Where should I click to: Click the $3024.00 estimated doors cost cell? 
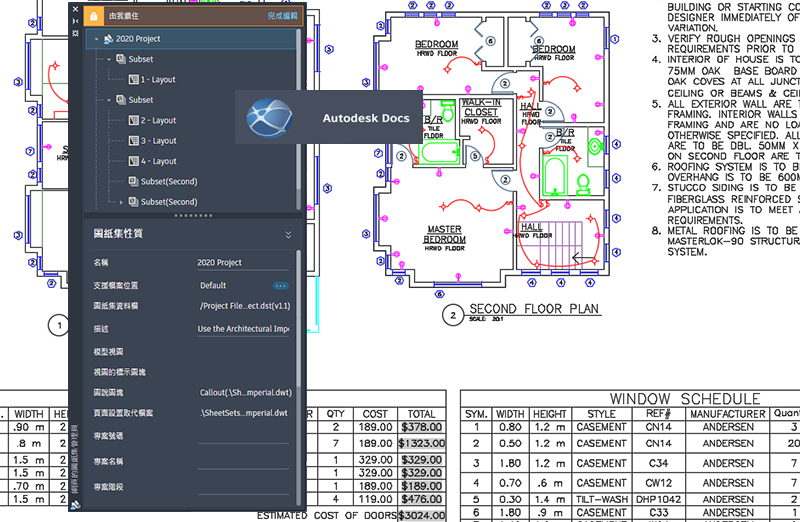click(x=421, y=515)
